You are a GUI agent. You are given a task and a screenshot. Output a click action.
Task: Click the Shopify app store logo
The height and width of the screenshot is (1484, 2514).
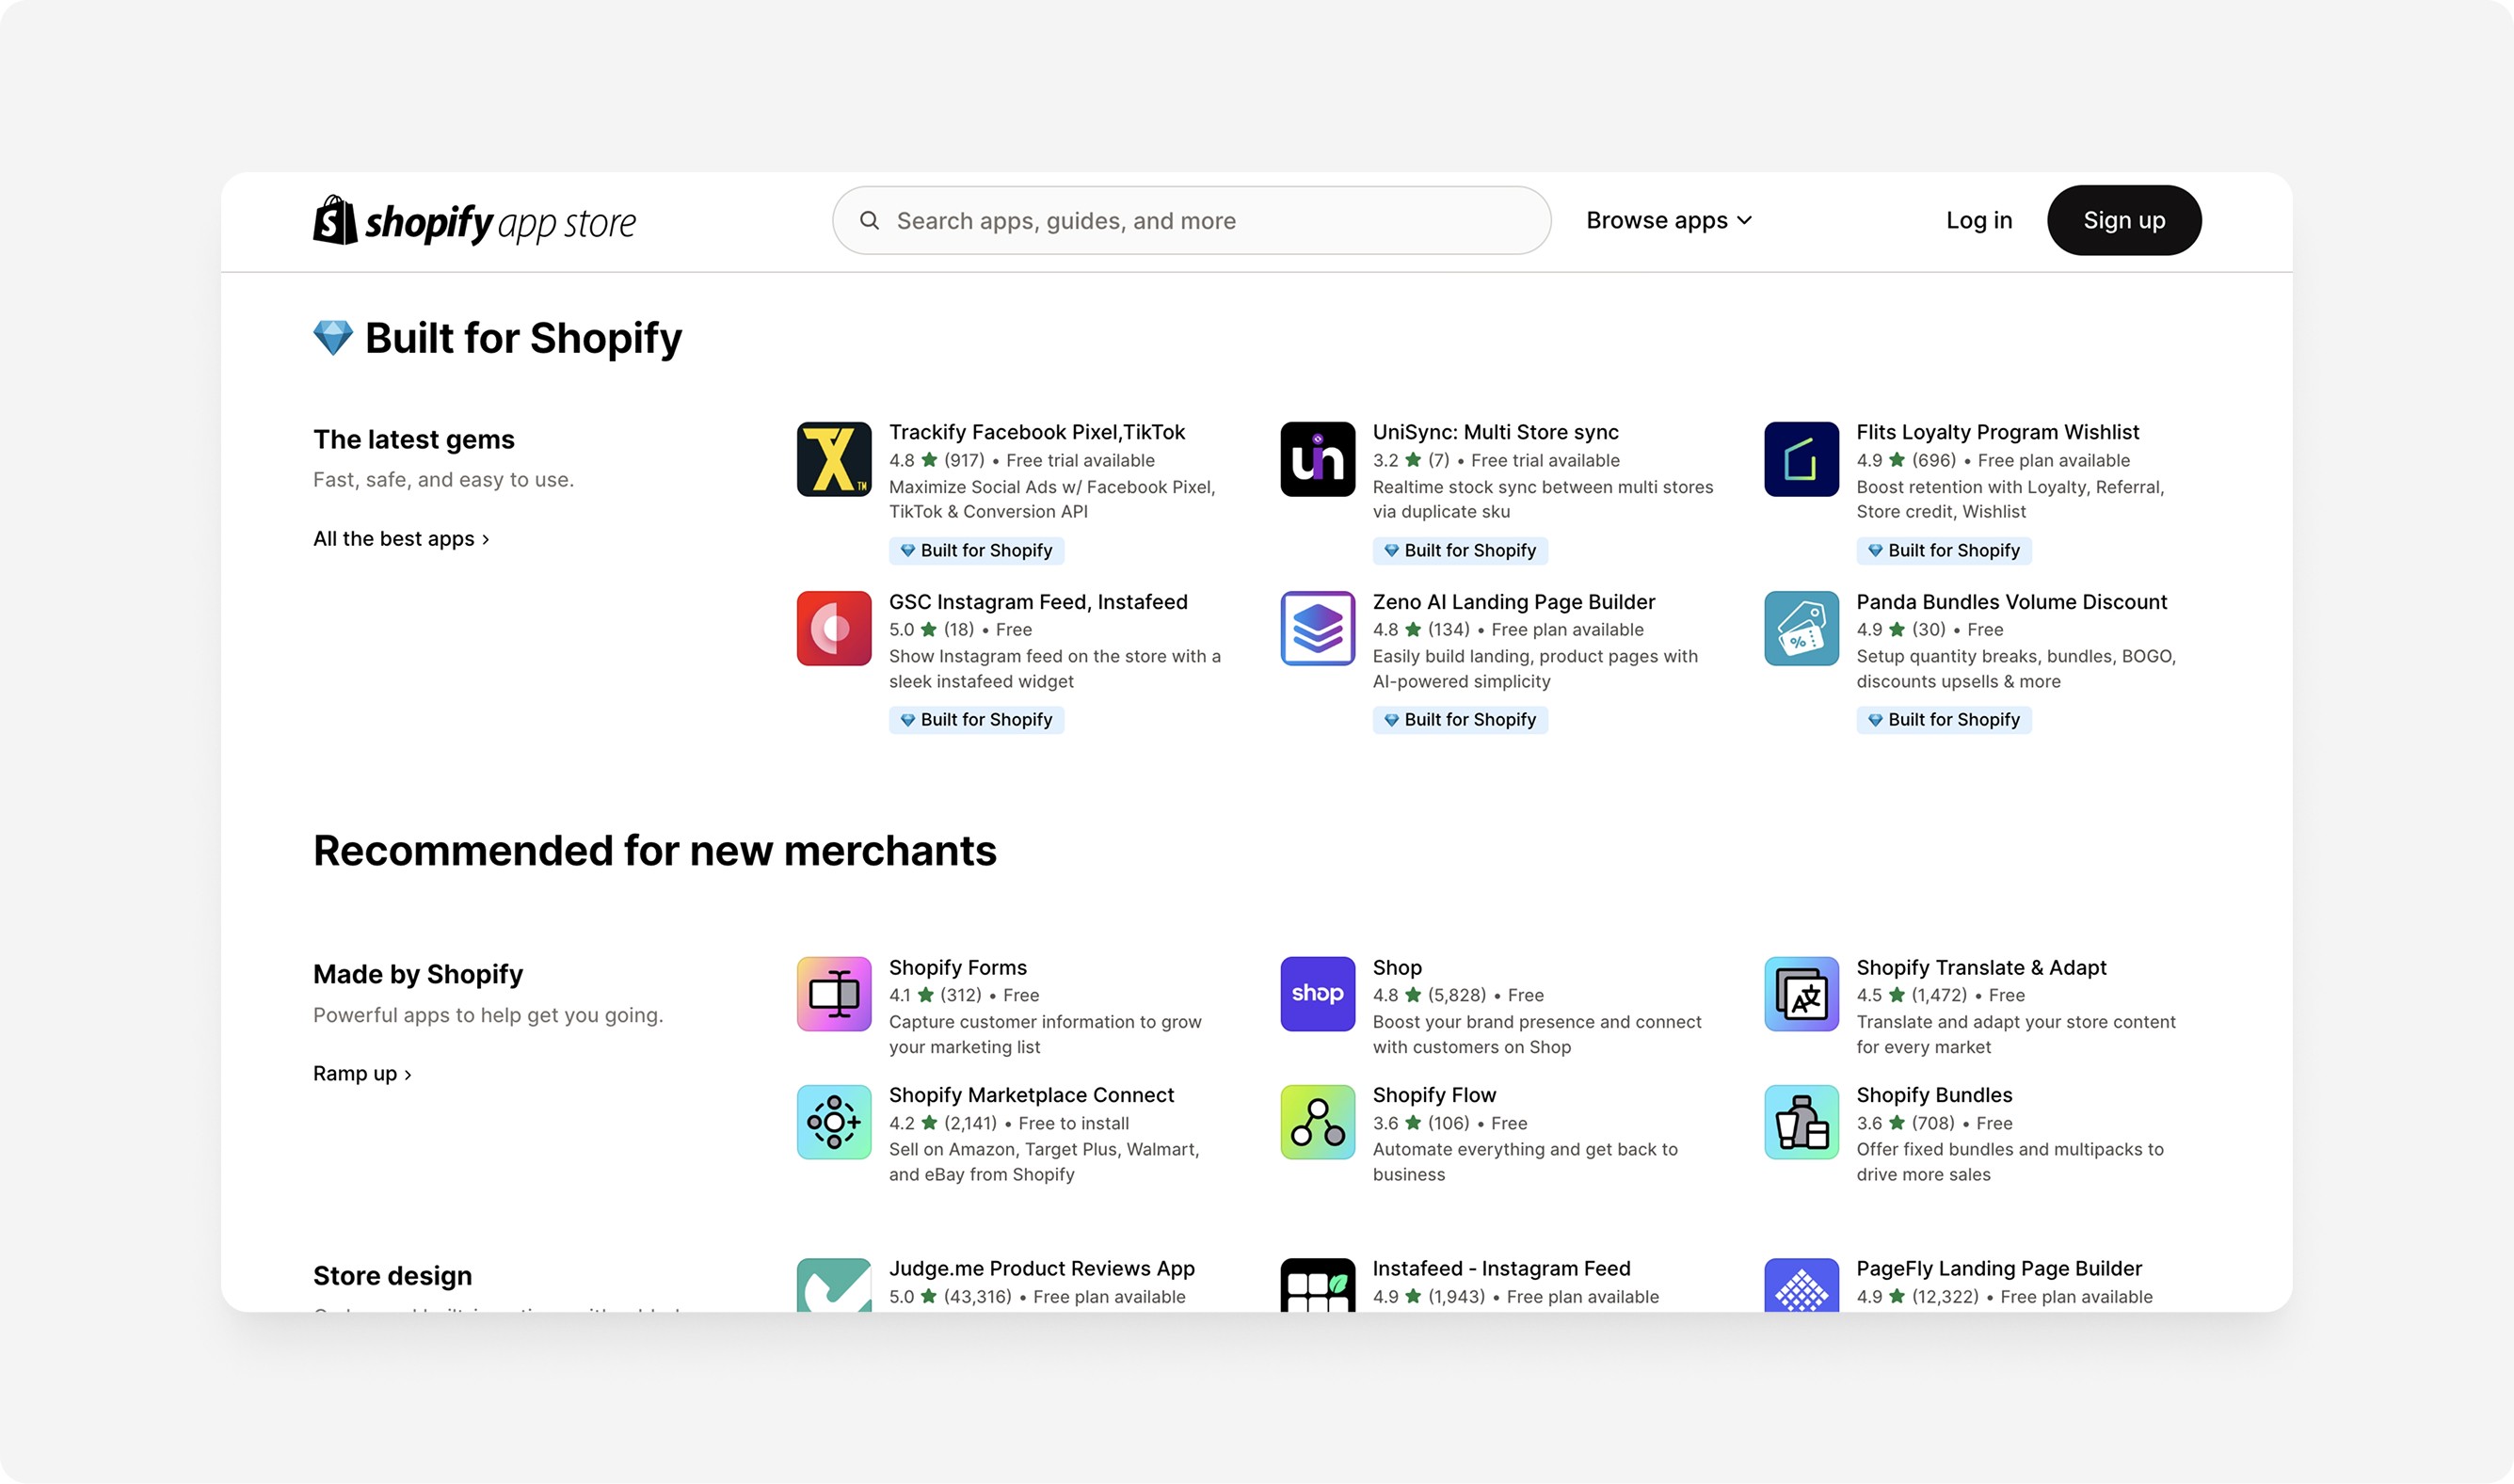pos(474,220)
